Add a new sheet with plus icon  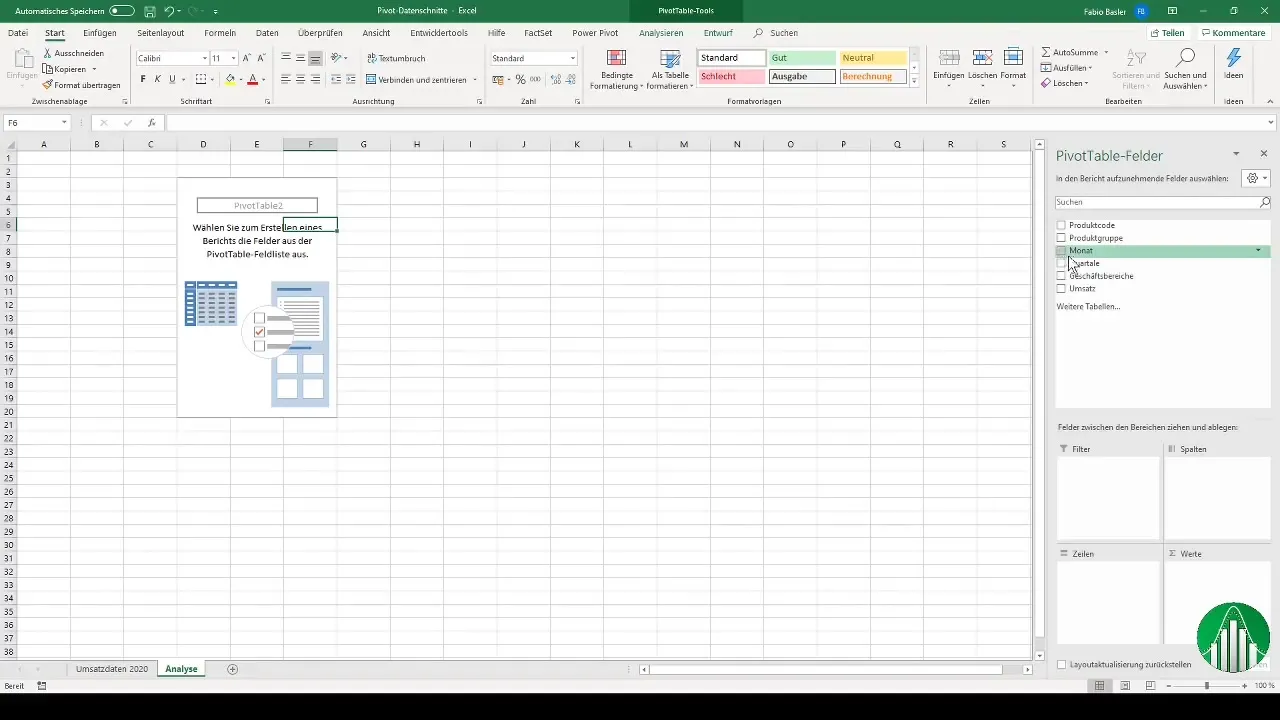(x=233, y=669)
